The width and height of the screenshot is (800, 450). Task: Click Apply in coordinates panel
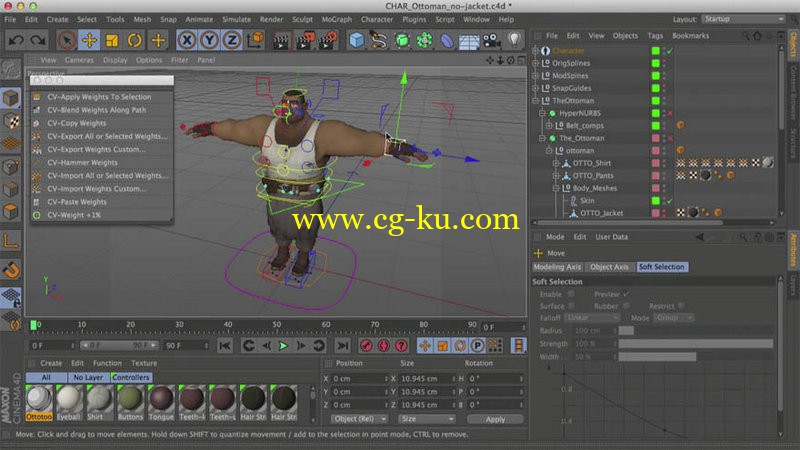tap(495, 419)
